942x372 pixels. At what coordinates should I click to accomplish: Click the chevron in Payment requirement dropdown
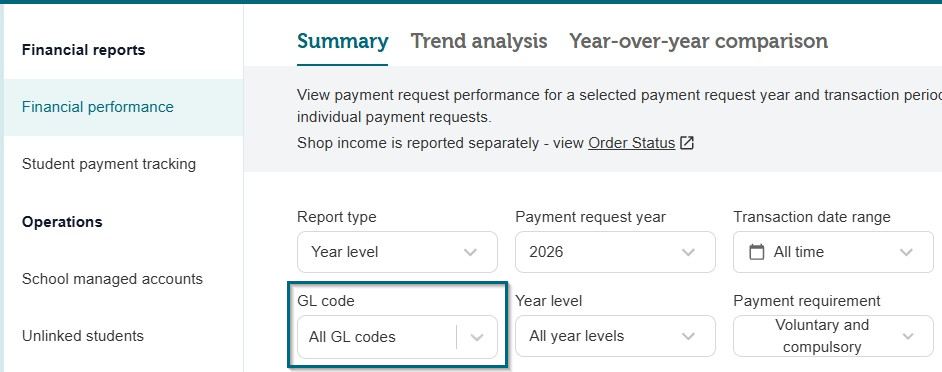pyautogui.click(x=907, y=337)
